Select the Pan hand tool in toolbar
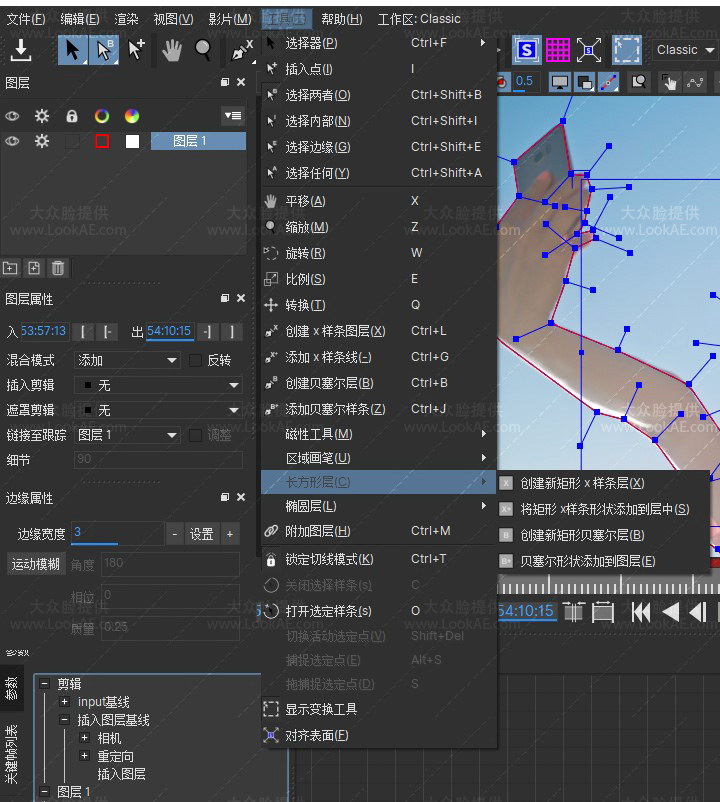 point(171,50)
